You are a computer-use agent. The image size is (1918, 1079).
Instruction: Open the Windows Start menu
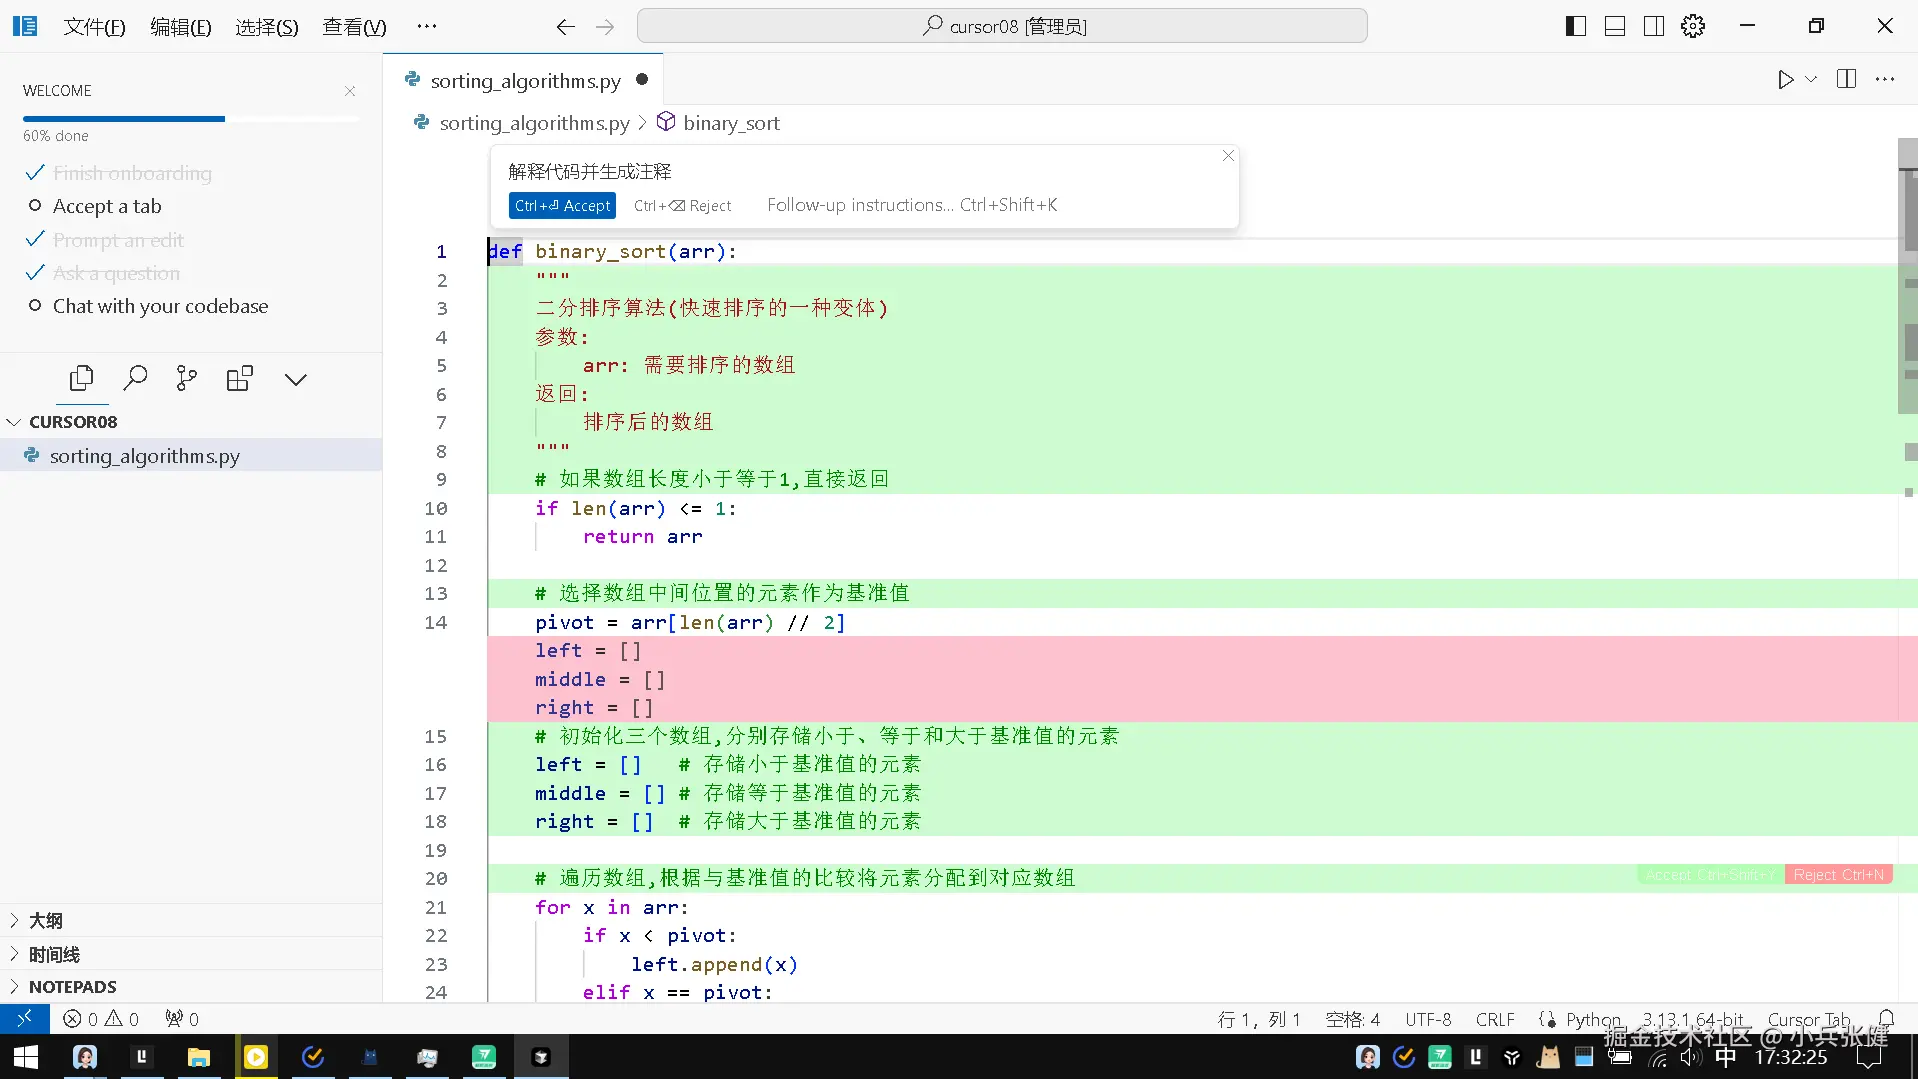(26, 1057)
